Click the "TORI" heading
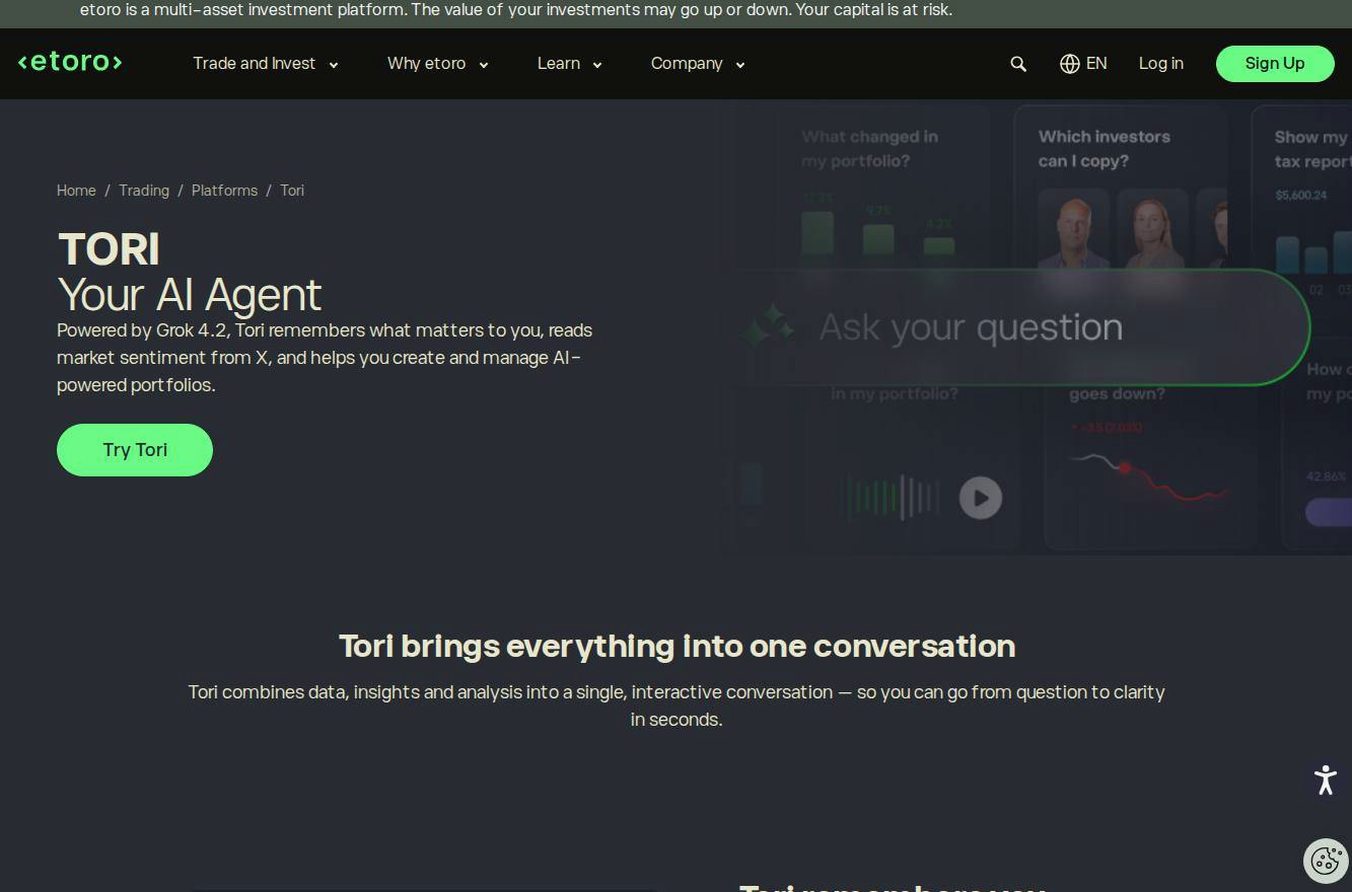The image size is (1352, 892). point(109,249)
